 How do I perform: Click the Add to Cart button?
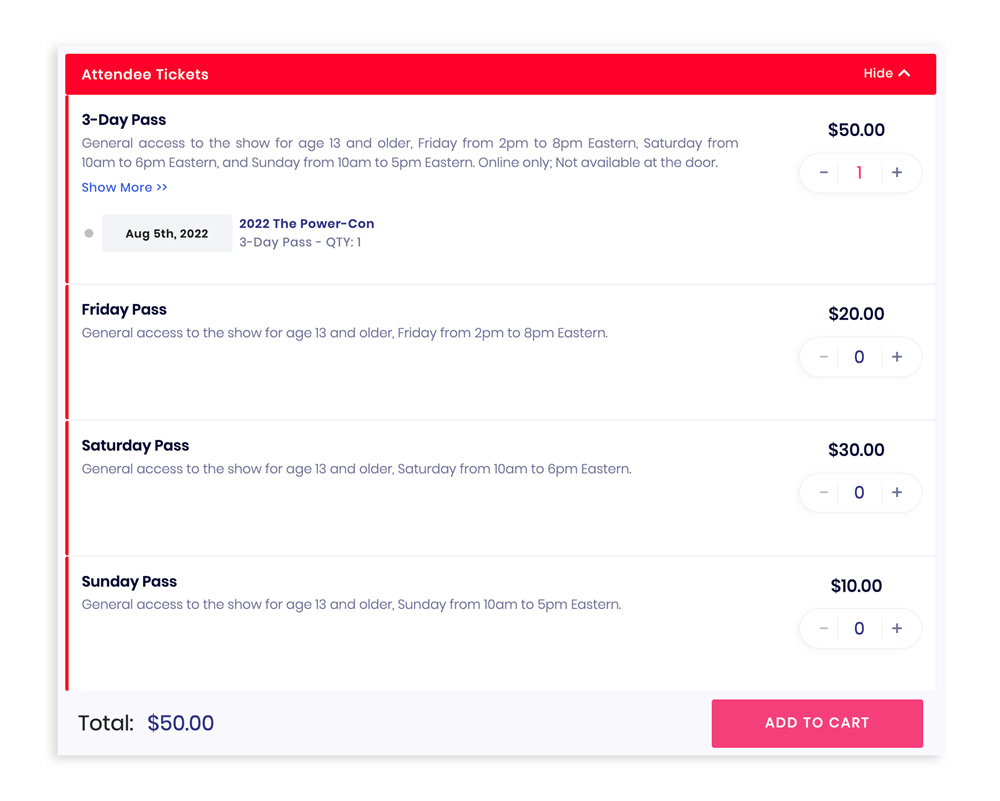click(x=817, y=723)
